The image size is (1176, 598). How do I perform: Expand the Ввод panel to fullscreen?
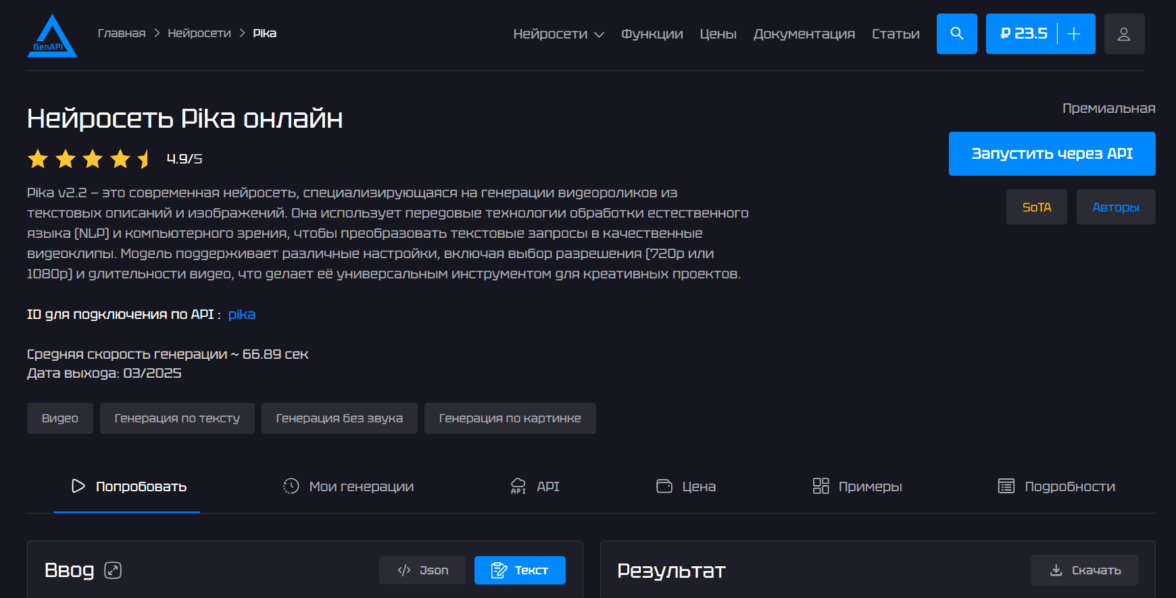[x=112, y=570]
